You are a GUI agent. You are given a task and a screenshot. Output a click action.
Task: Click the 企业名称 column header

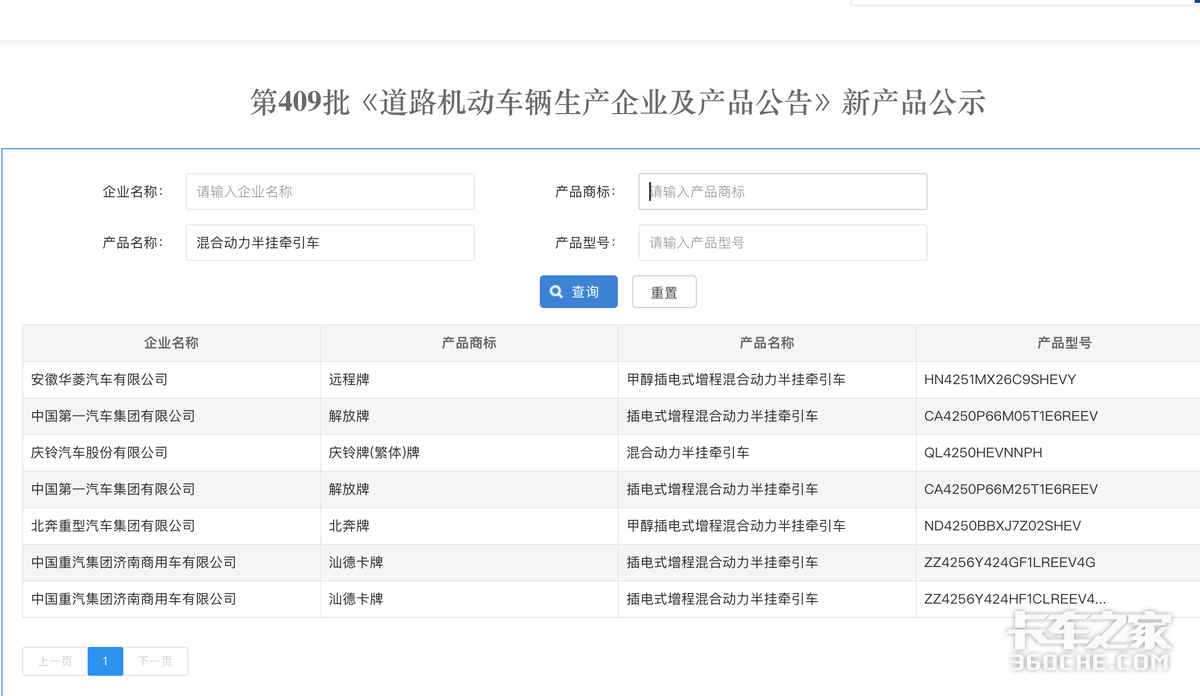[x=171, y=343]
